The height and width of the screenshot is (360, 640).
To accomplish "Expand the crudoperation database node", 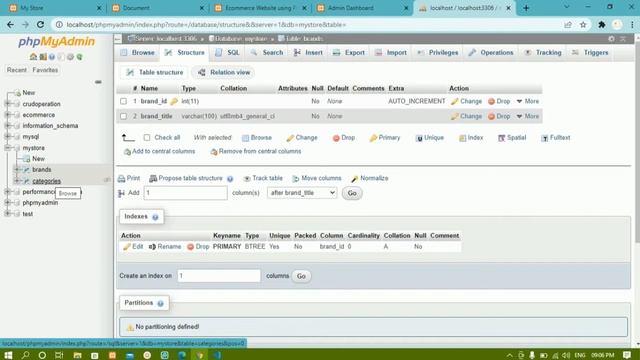I will (7, 104).
